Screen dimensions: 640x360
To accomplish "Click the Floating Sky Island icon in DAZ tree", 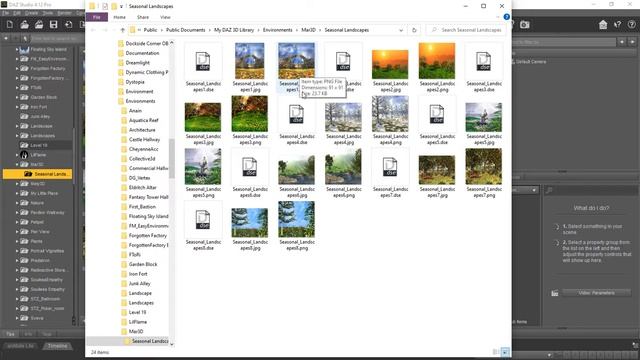I will [x=24, y=49].
